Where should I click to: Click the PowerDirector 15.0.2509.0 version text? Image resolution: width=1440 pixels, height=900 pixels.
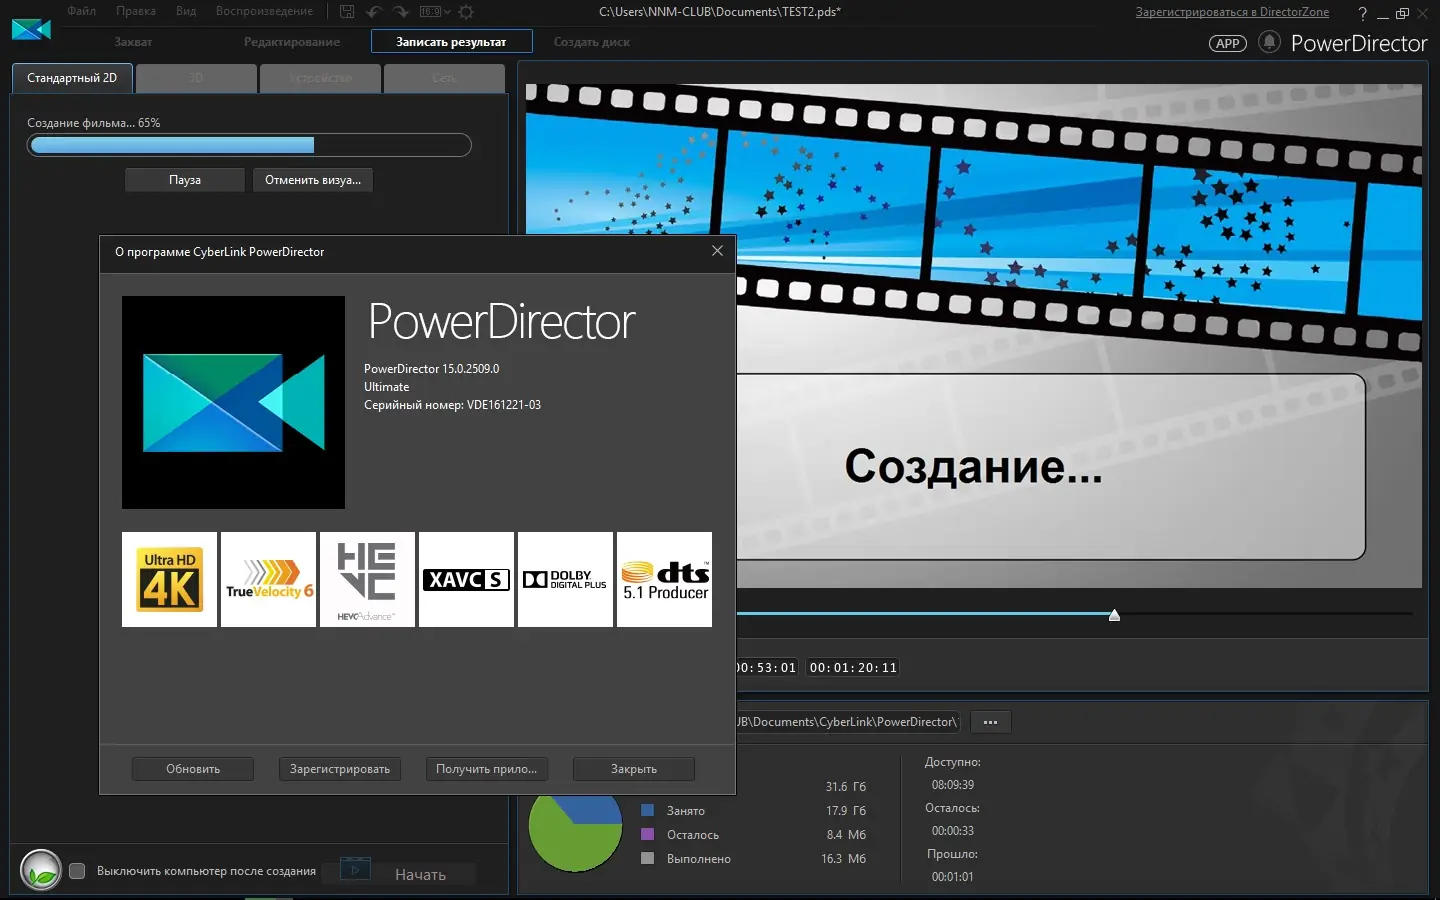click(x=431, y=369)
